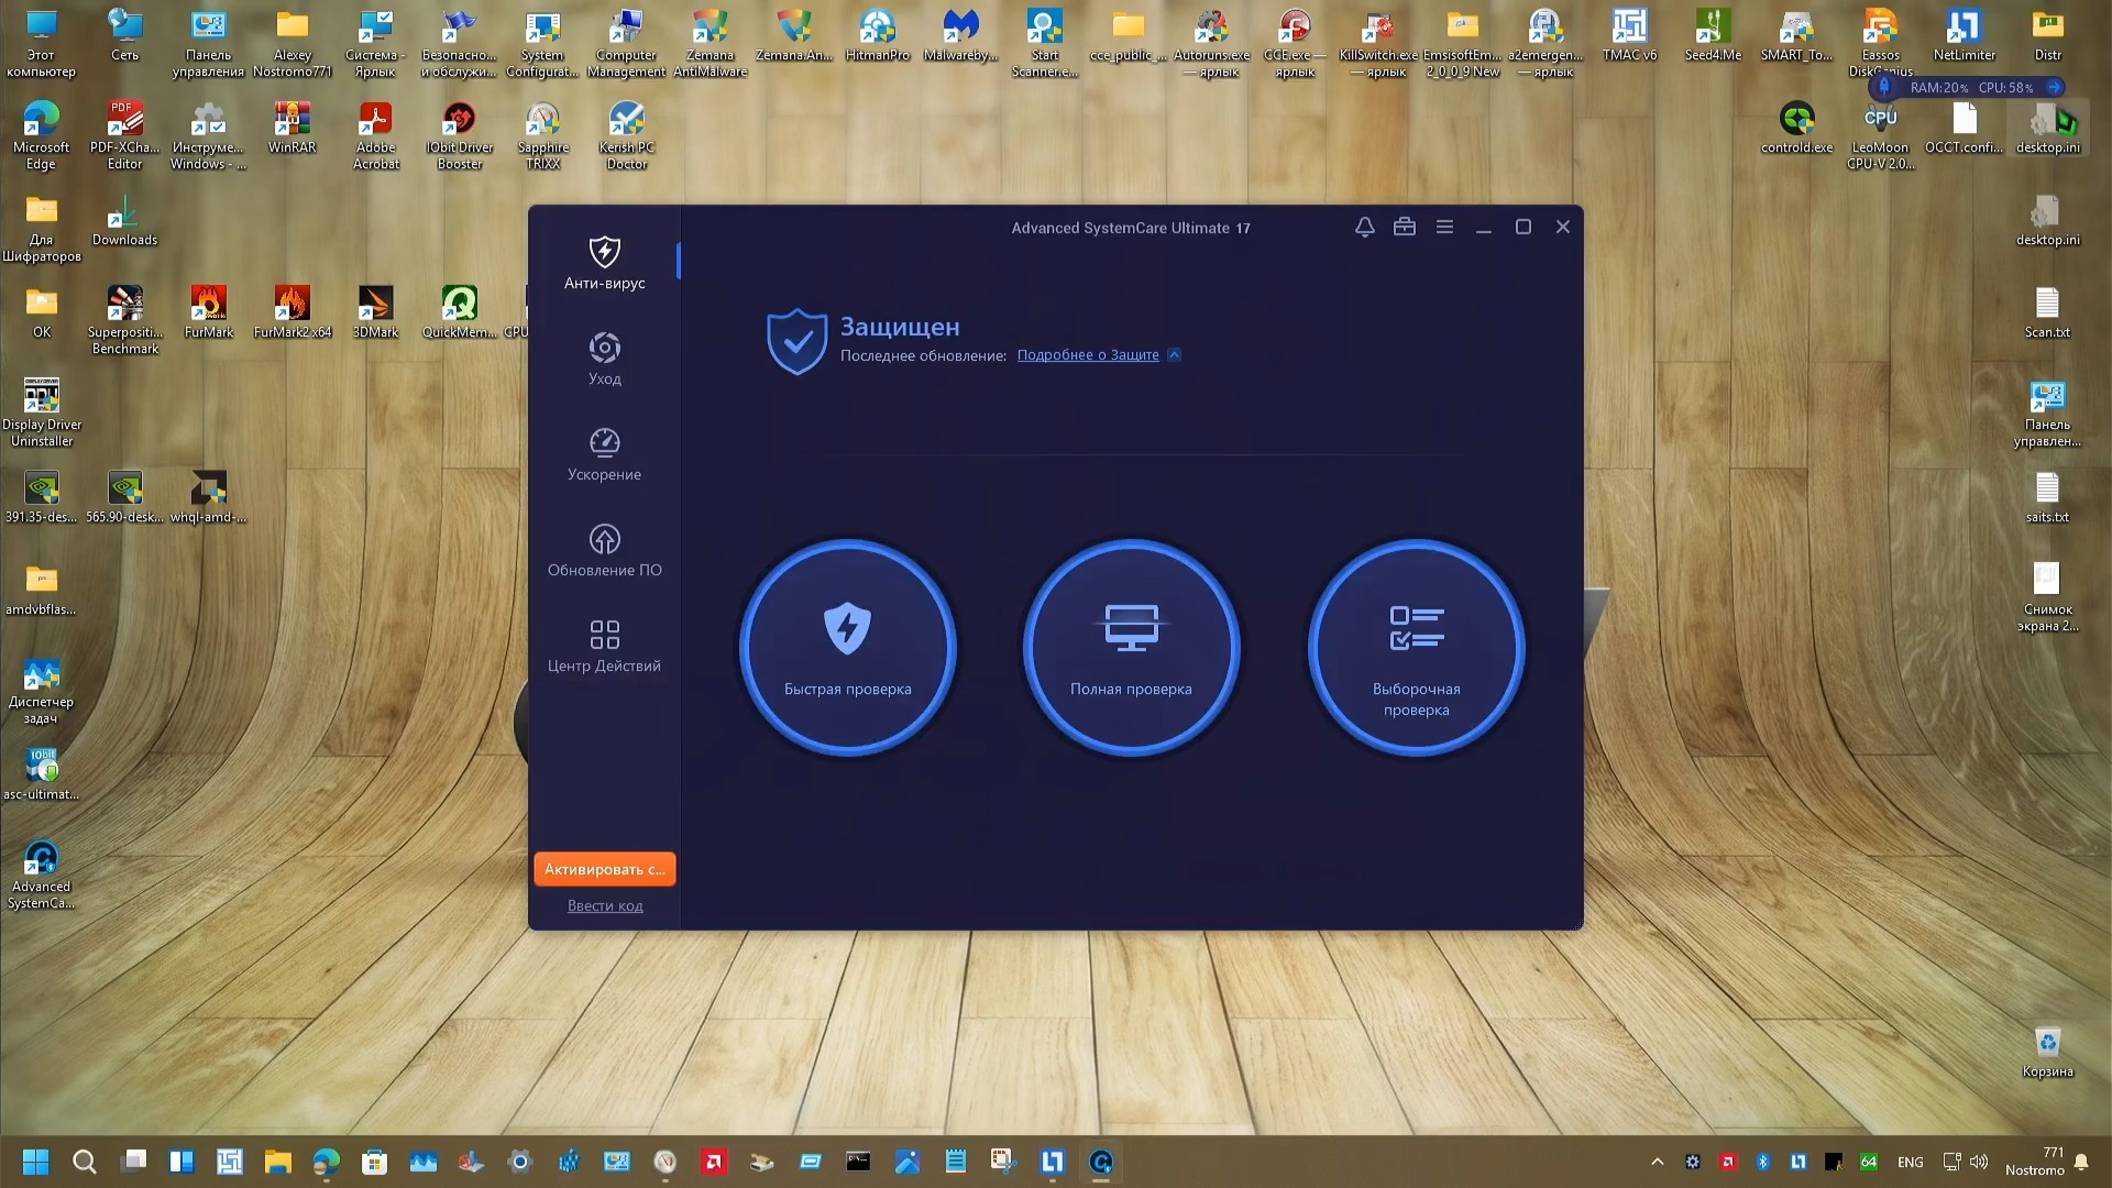
Task: Run the Выборочная проверка custom scan
Action: [x=1416, y=648]
